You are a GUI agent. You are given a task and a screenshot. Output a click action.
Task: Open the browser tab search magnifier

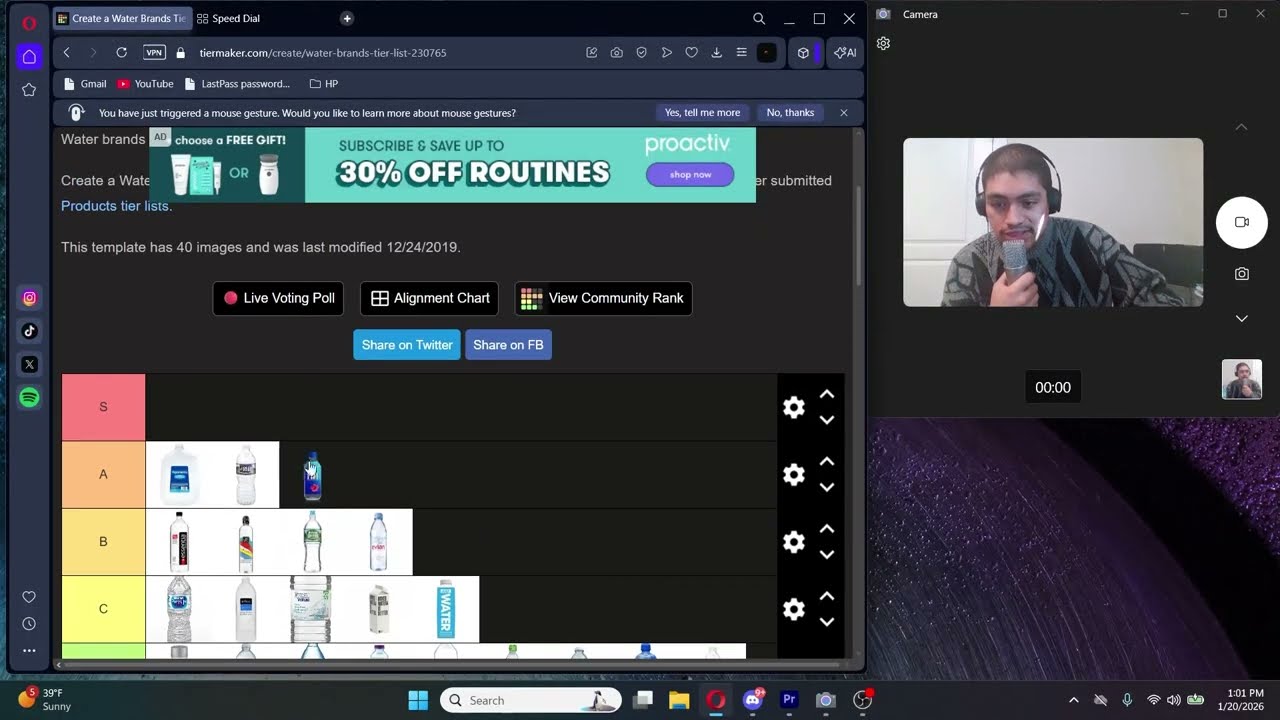tap(759, 19)
